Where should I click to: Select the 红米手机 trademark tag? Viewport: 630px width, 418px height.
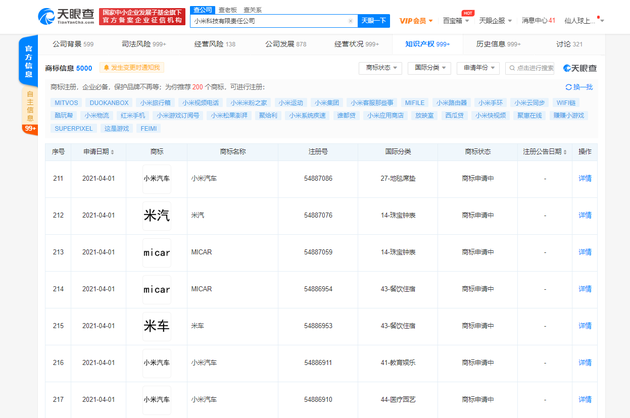point(133,116)
